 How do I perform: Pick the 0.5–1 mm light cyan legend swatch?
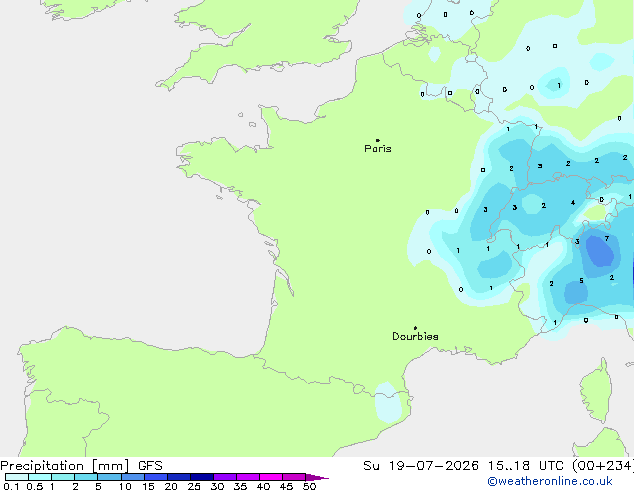(x=40, y=477)
